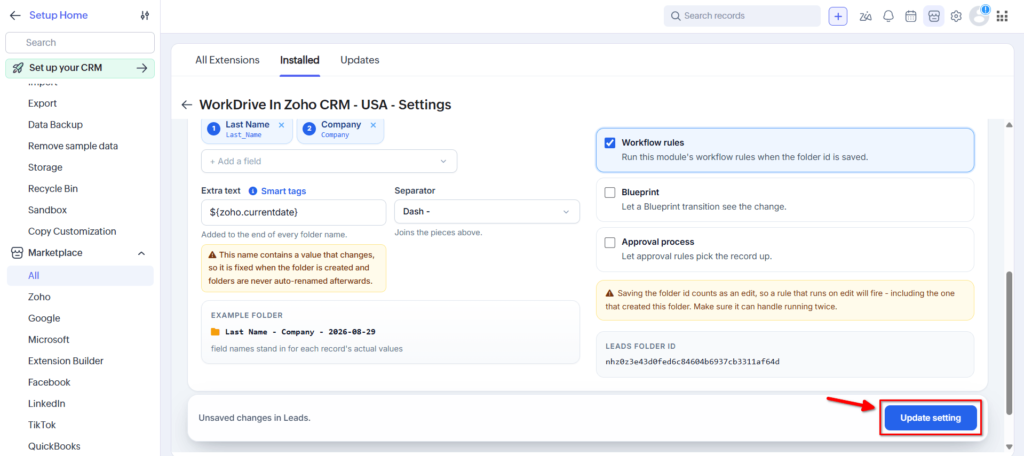Click the Extra text input field
This screenshot has height=456, width=1024.
pos(293,212)
